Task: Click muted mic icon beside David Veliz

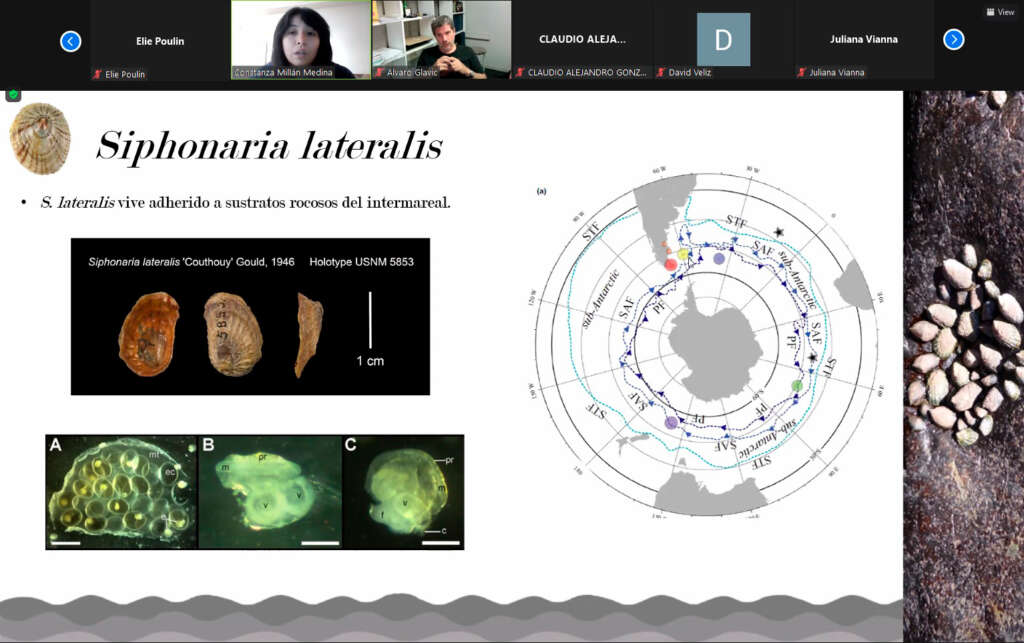Action: tap(661, 72)
